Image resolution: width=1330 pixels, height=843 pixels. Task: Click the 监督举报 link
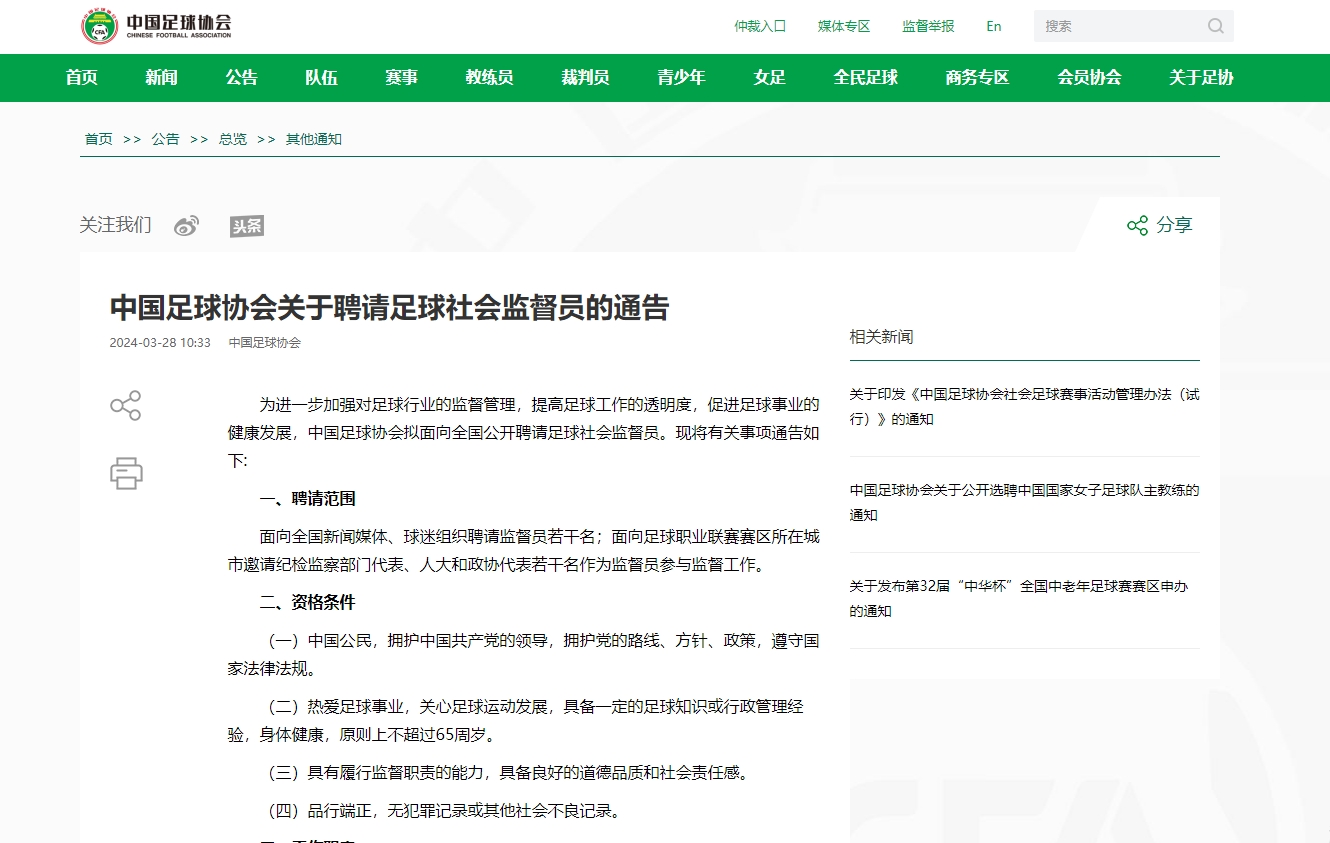click(x=926, y=26)
